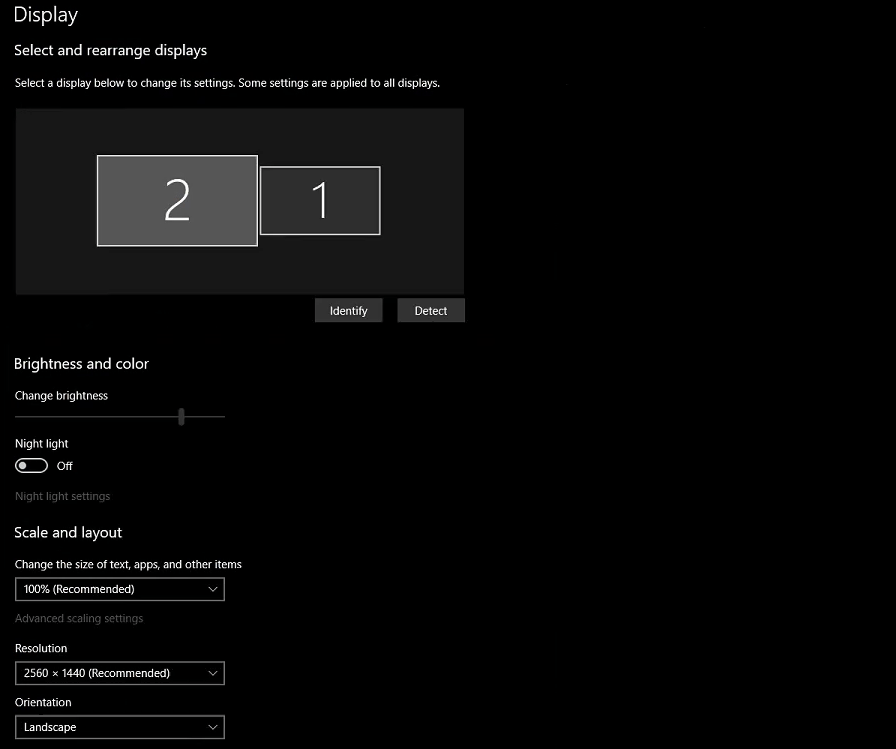Click the Identify button
Viewport: 896px width, 749px height.
click(x=348, y=310)
